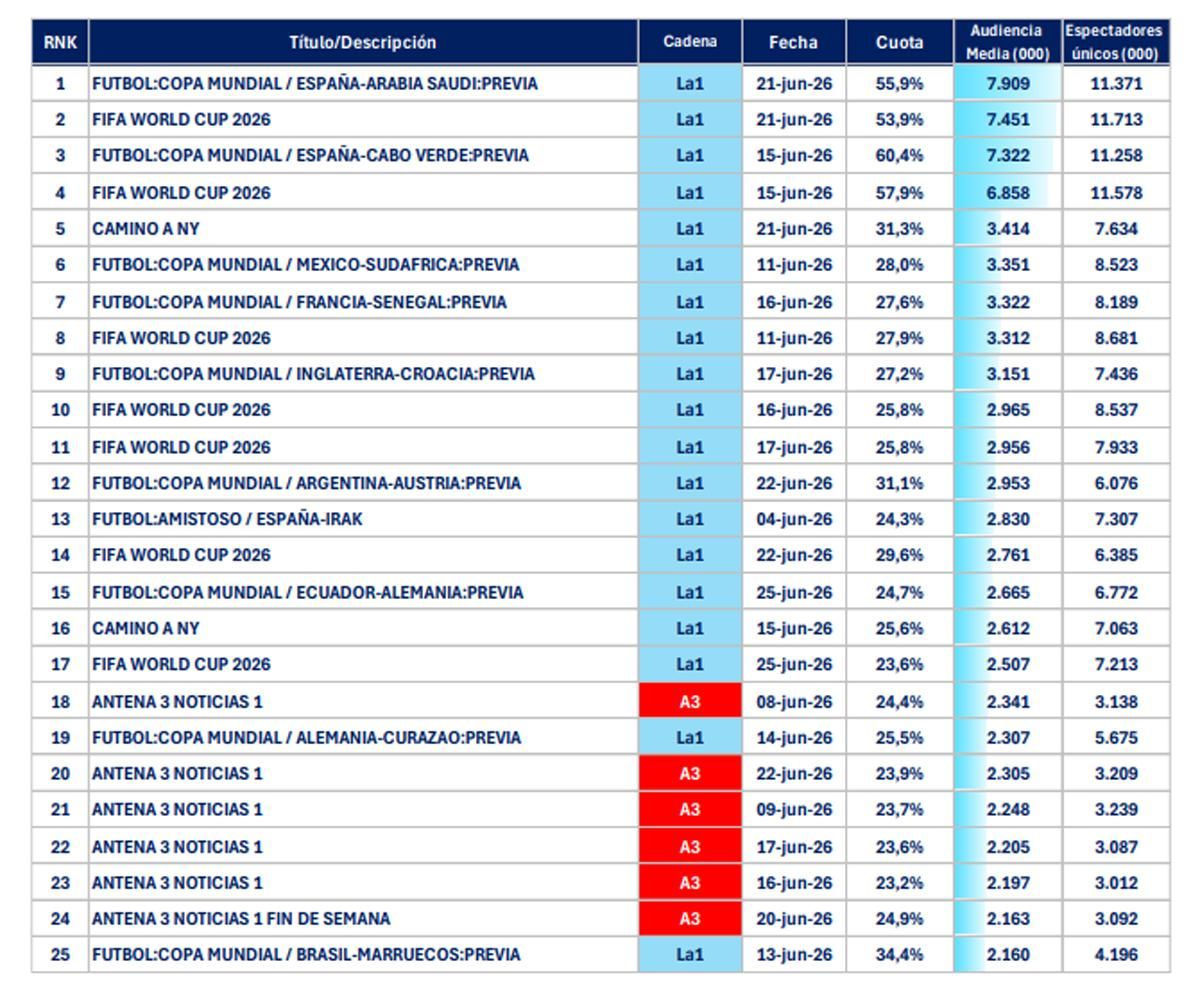Click the Espectadores únicos (000) header

(1115, 43)
